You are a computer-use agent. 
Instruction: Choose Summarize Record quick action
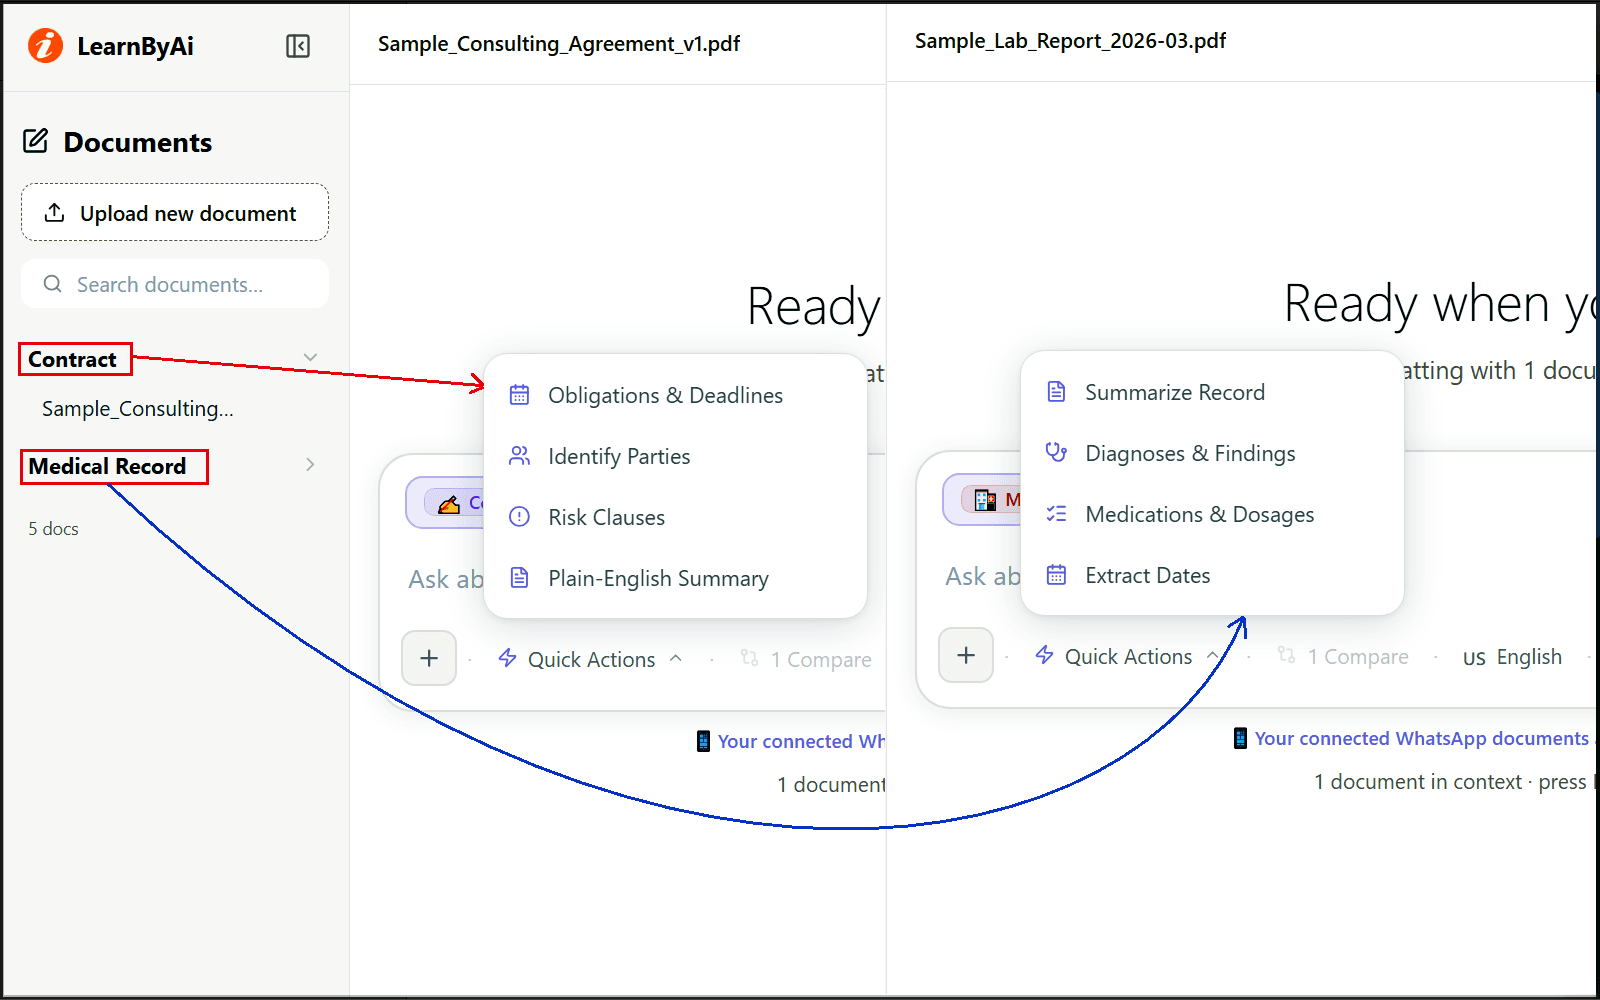pyautogui.click(x=1212, y=392)
